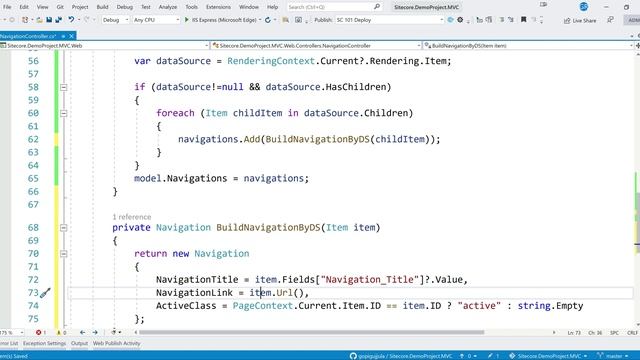Image resolution: width=640 pixels, height=360 pixels.
Task: Click the Search magnifier icon
Action: coord(377,7)
